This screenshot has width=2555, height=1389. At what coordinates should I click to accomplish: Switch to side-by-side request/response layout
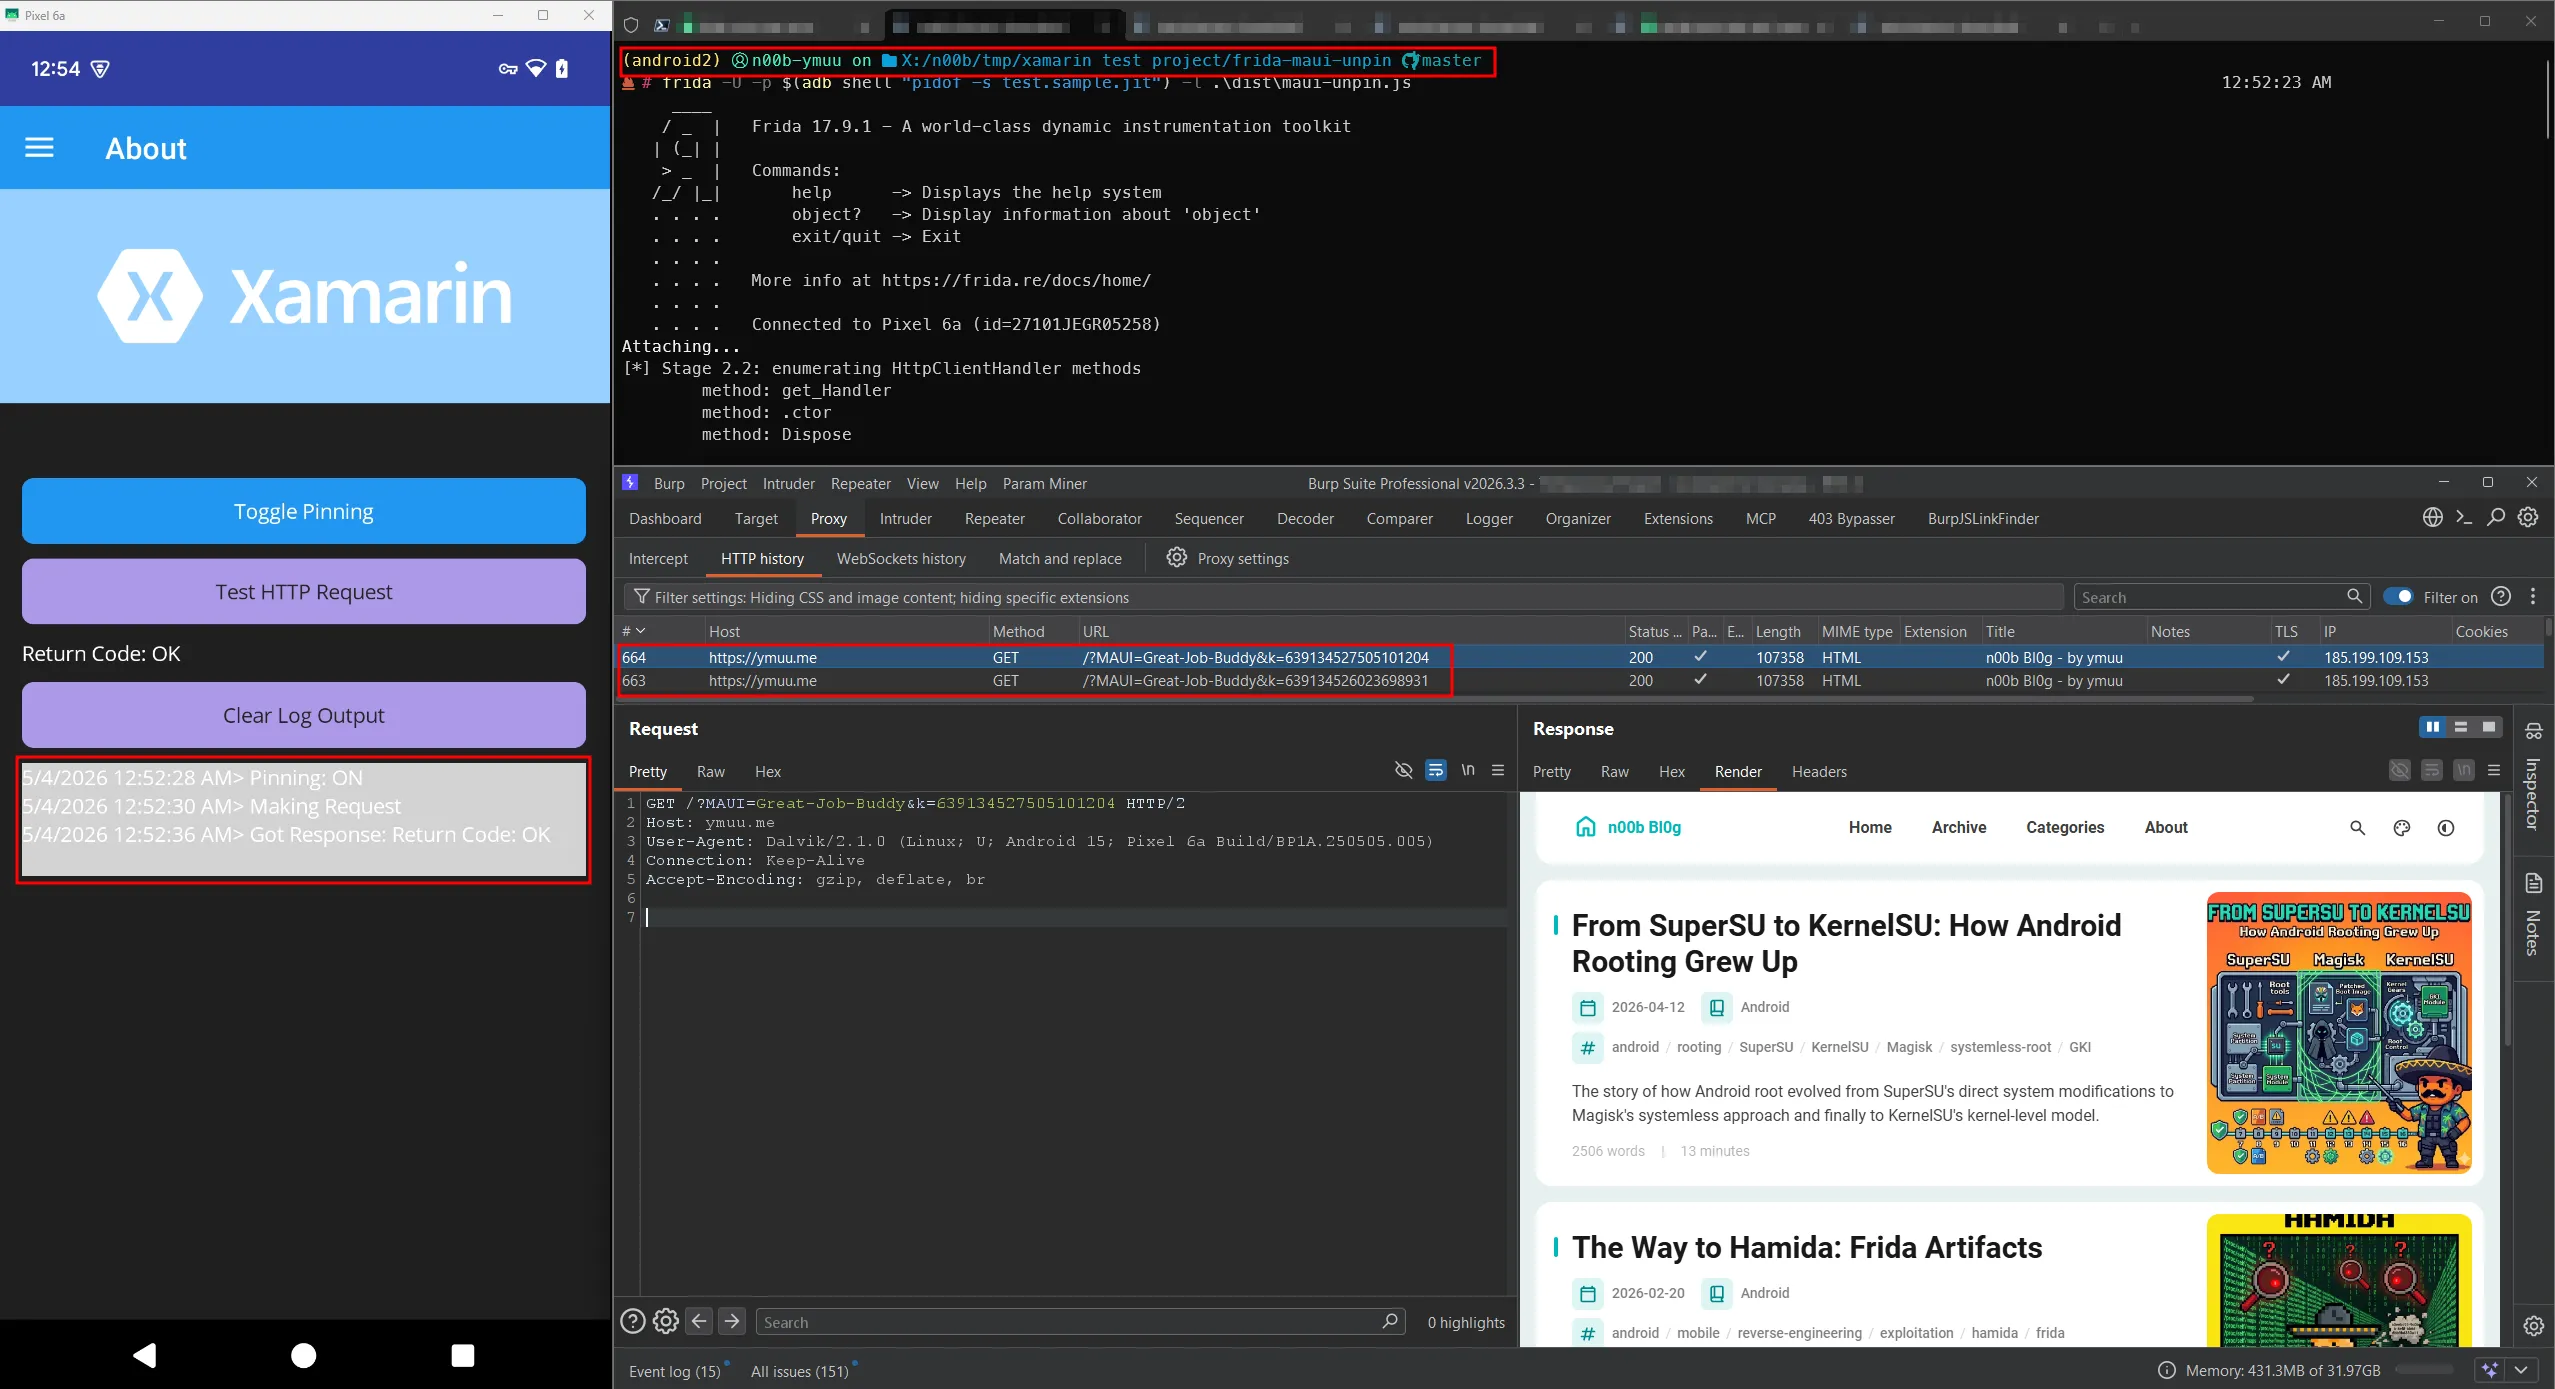click(x=2432, y=727)
